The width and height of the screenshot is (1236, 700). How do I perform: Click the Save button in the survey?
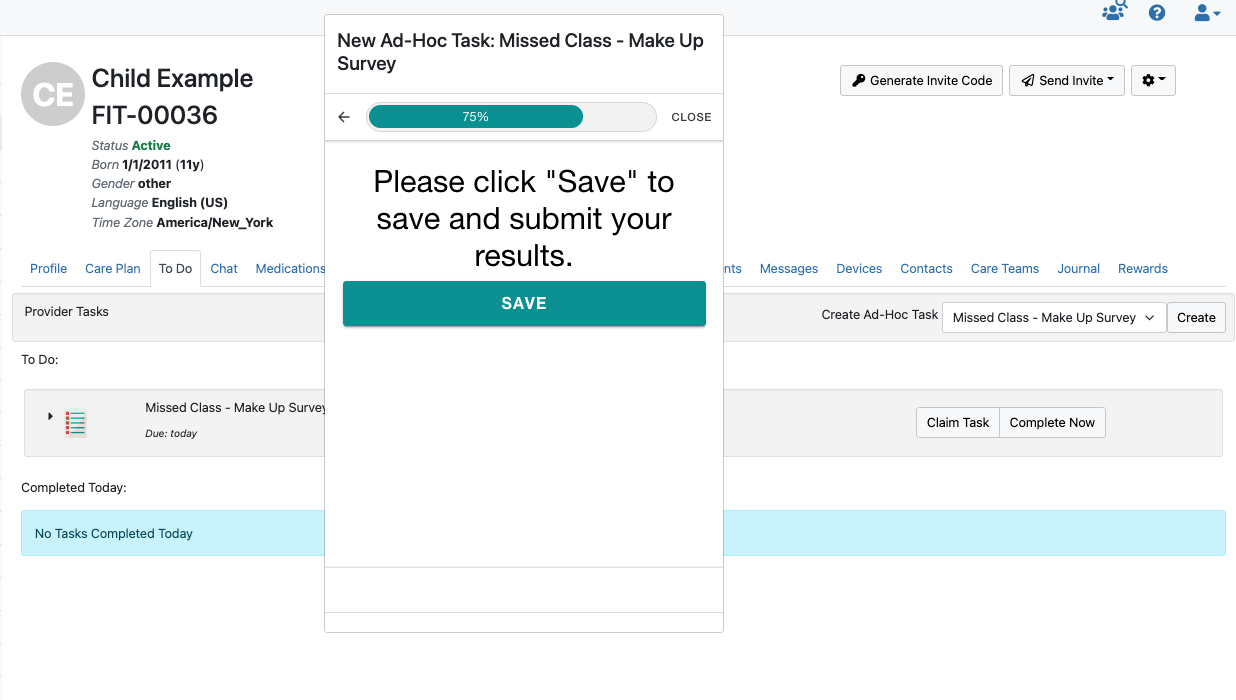click(524, 303)
